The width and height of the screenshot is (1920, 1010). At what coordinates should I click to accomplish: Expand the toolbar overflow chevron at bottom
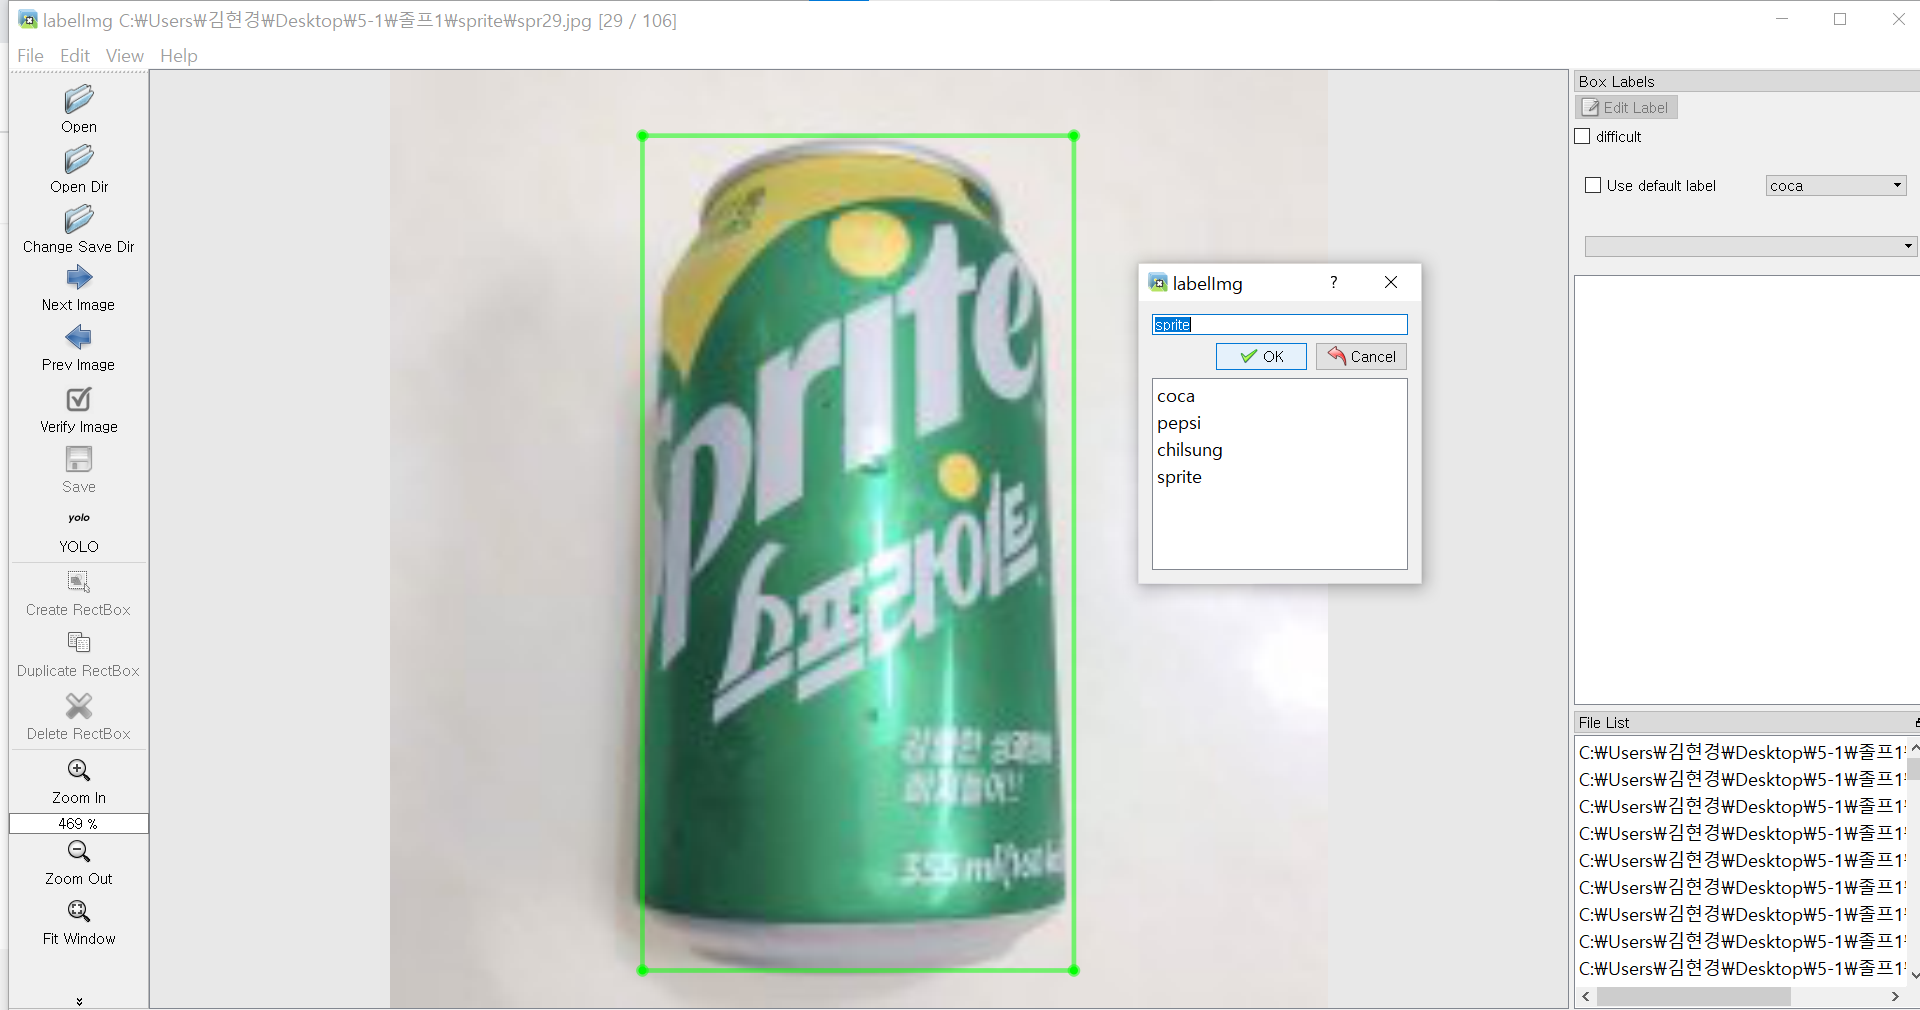pos(79,1000)
